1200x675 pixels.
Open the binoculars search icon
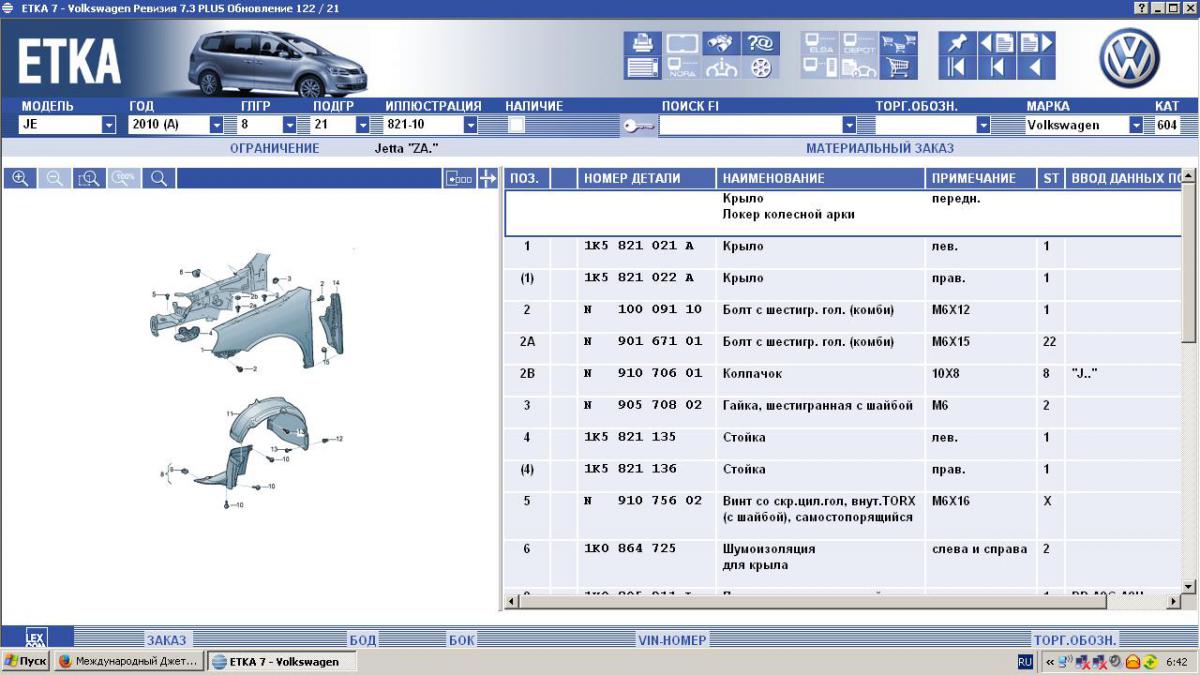click(721, 43)
